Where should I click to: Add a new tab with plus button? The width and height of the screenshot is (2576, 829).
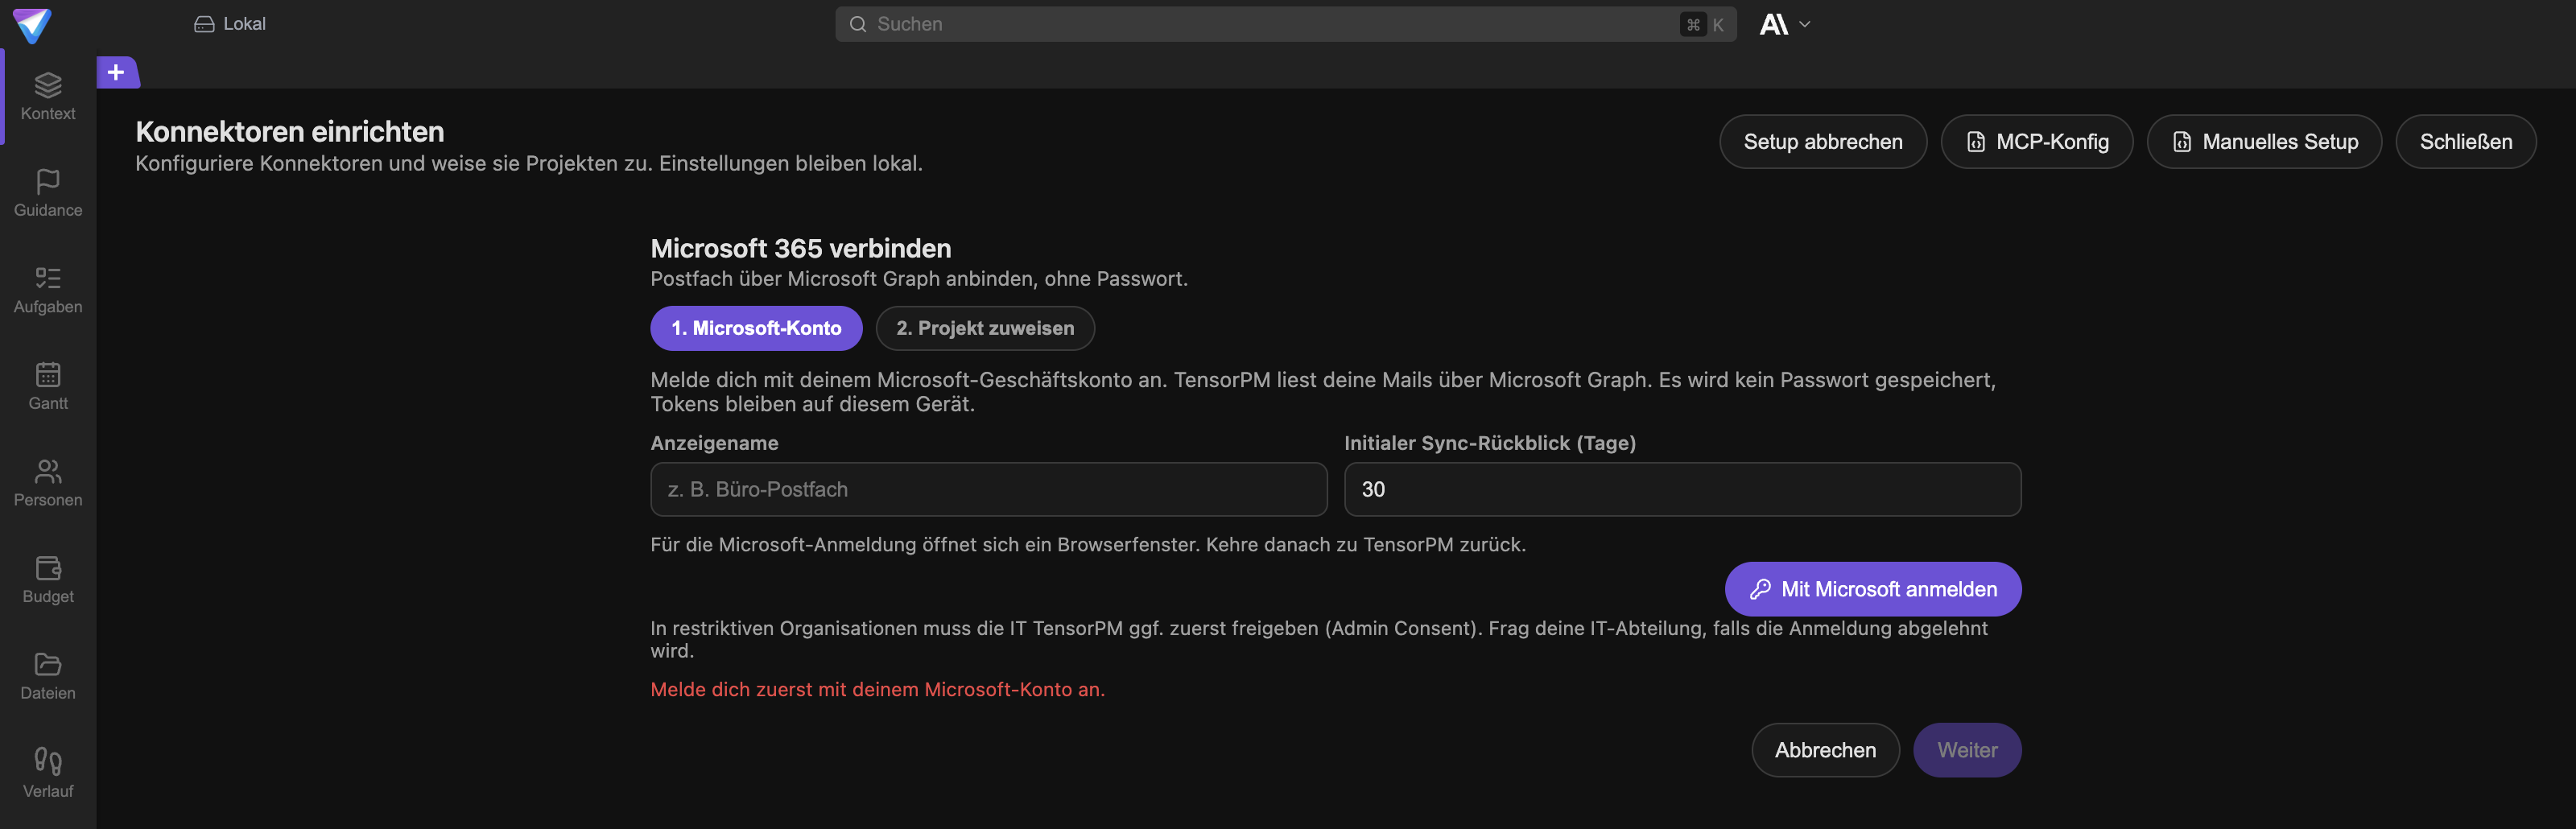coord(117,72)
